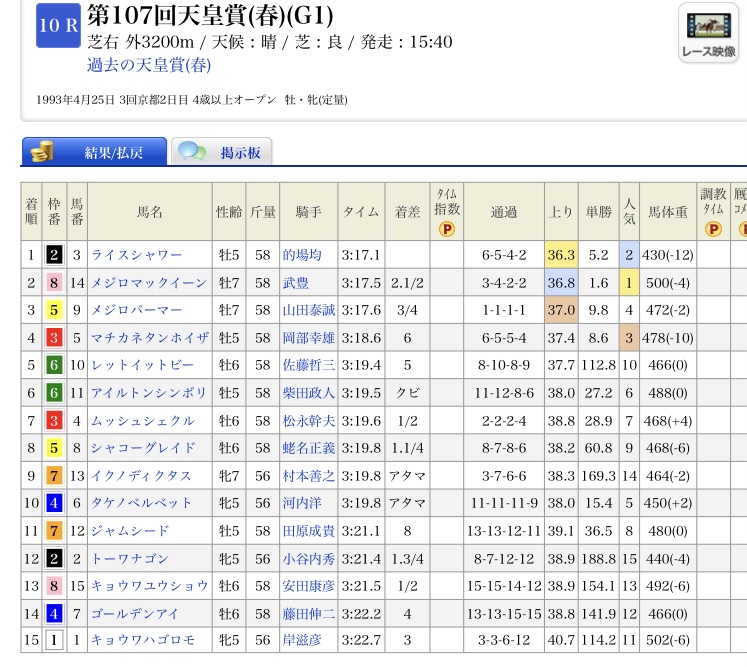Open the 過去の天皇賞(春) link
This screenshot has height=667, width=747.
(x=149, y=66)
